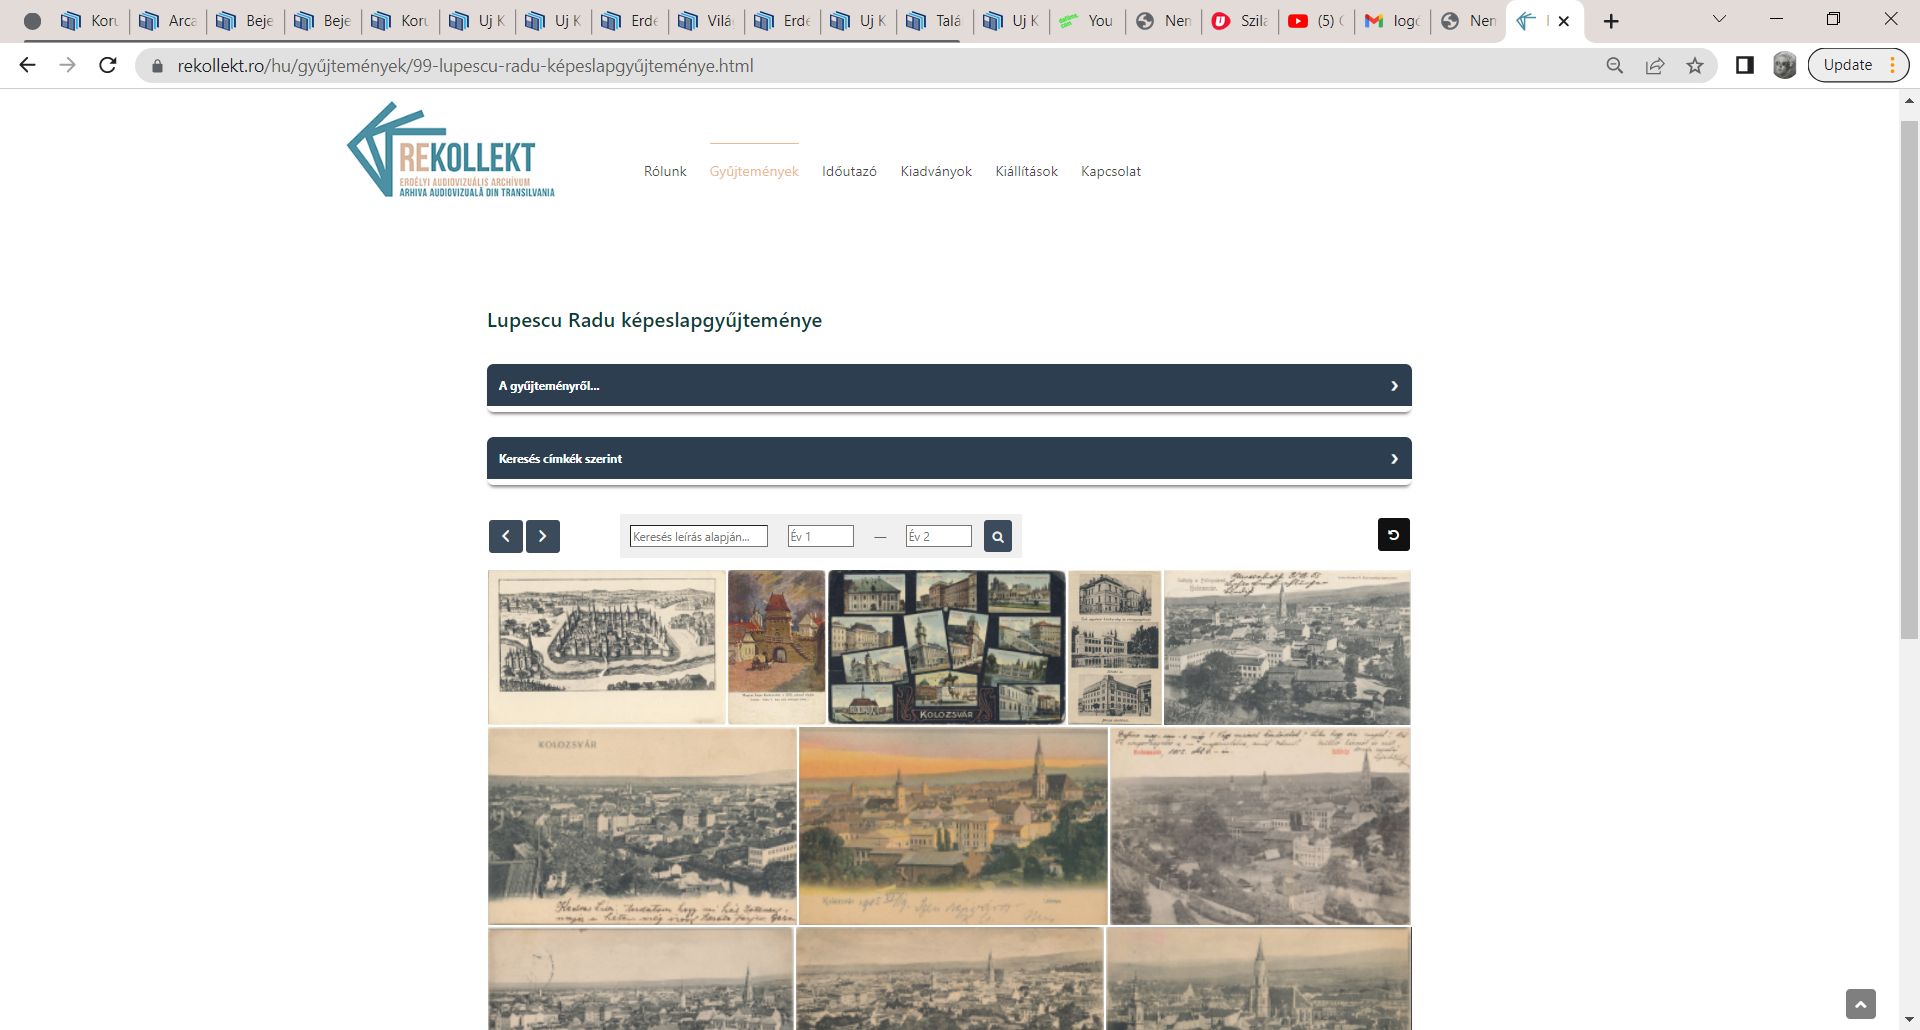1920x1030 pixels.
Task: Go to next gallery page
Action: click(543, 536)
